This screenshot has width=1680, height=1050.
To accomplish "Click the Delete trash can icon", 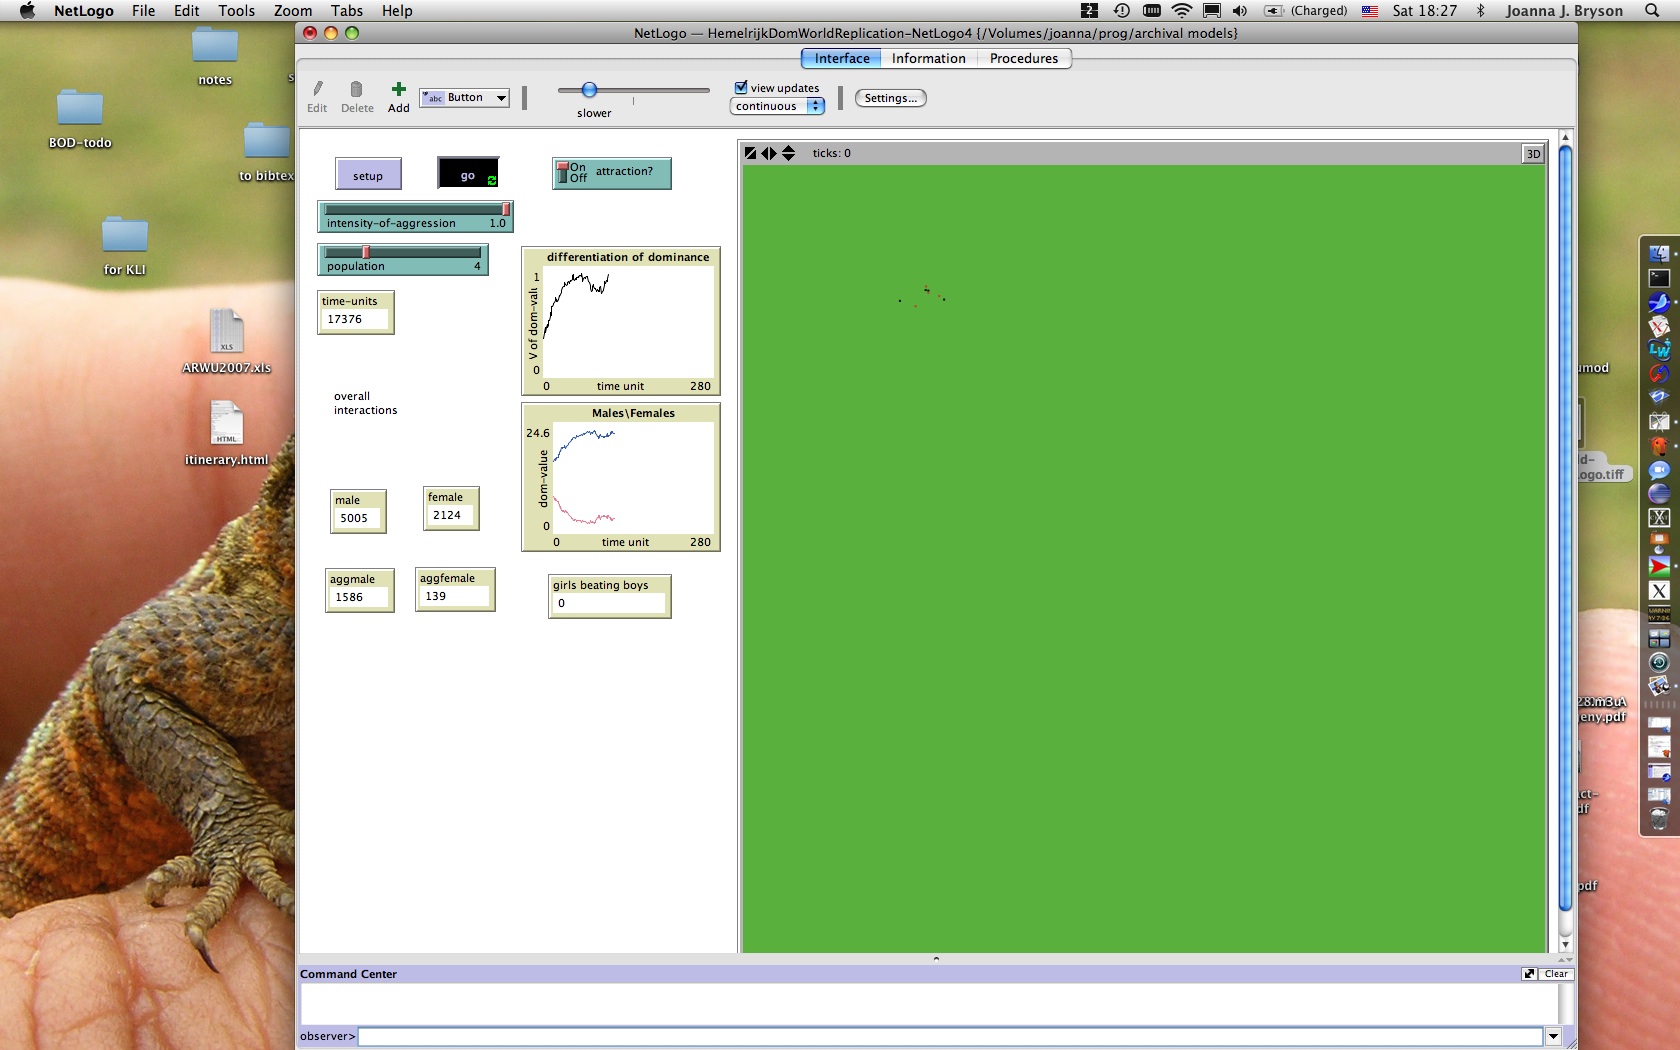I will pyautogui.click(x=356, y=90).
